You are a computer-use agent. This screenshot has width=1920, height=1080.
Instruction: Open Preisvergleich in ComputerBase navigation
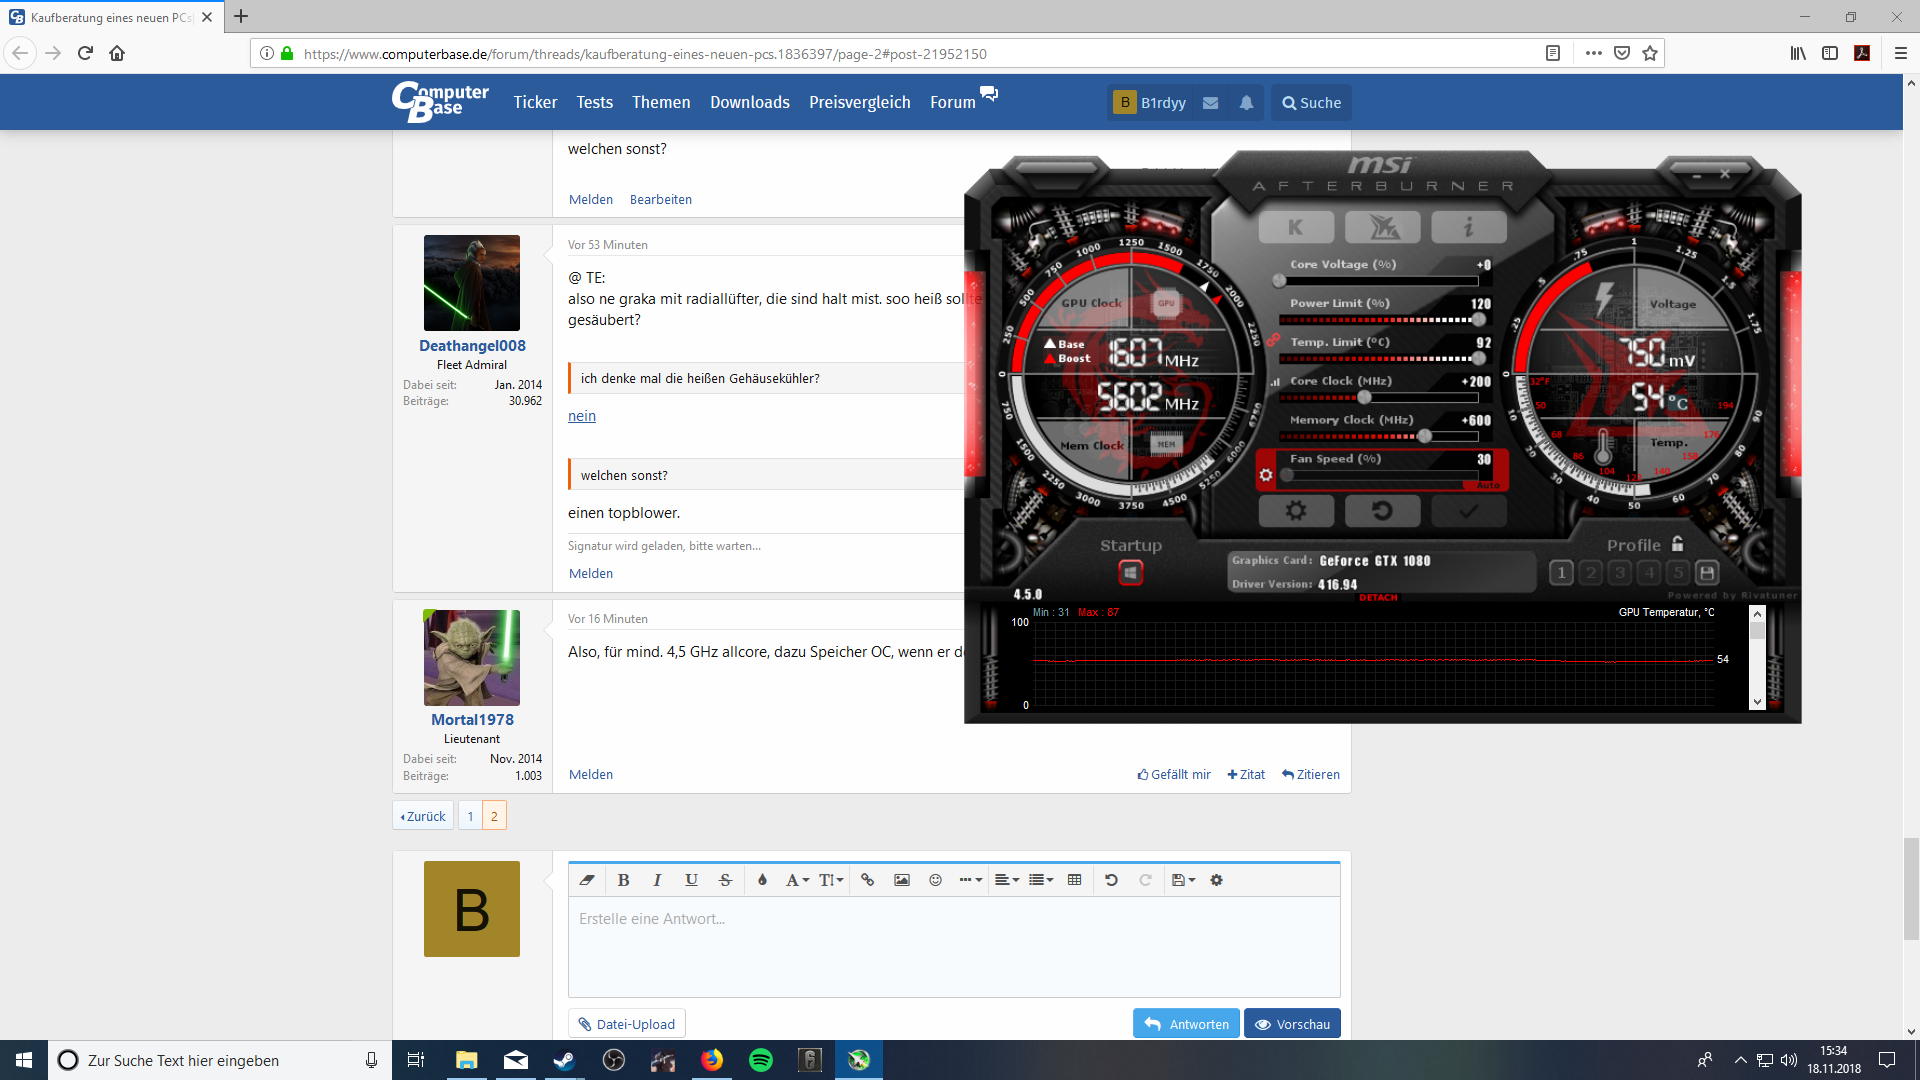tap(860, 102)
